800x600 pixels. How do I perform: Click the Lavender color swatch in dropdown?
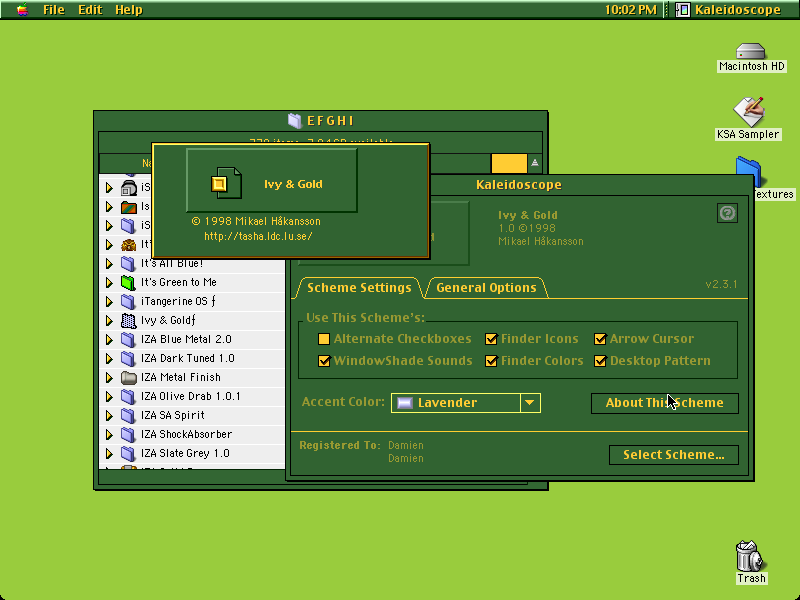click(405, 403)
